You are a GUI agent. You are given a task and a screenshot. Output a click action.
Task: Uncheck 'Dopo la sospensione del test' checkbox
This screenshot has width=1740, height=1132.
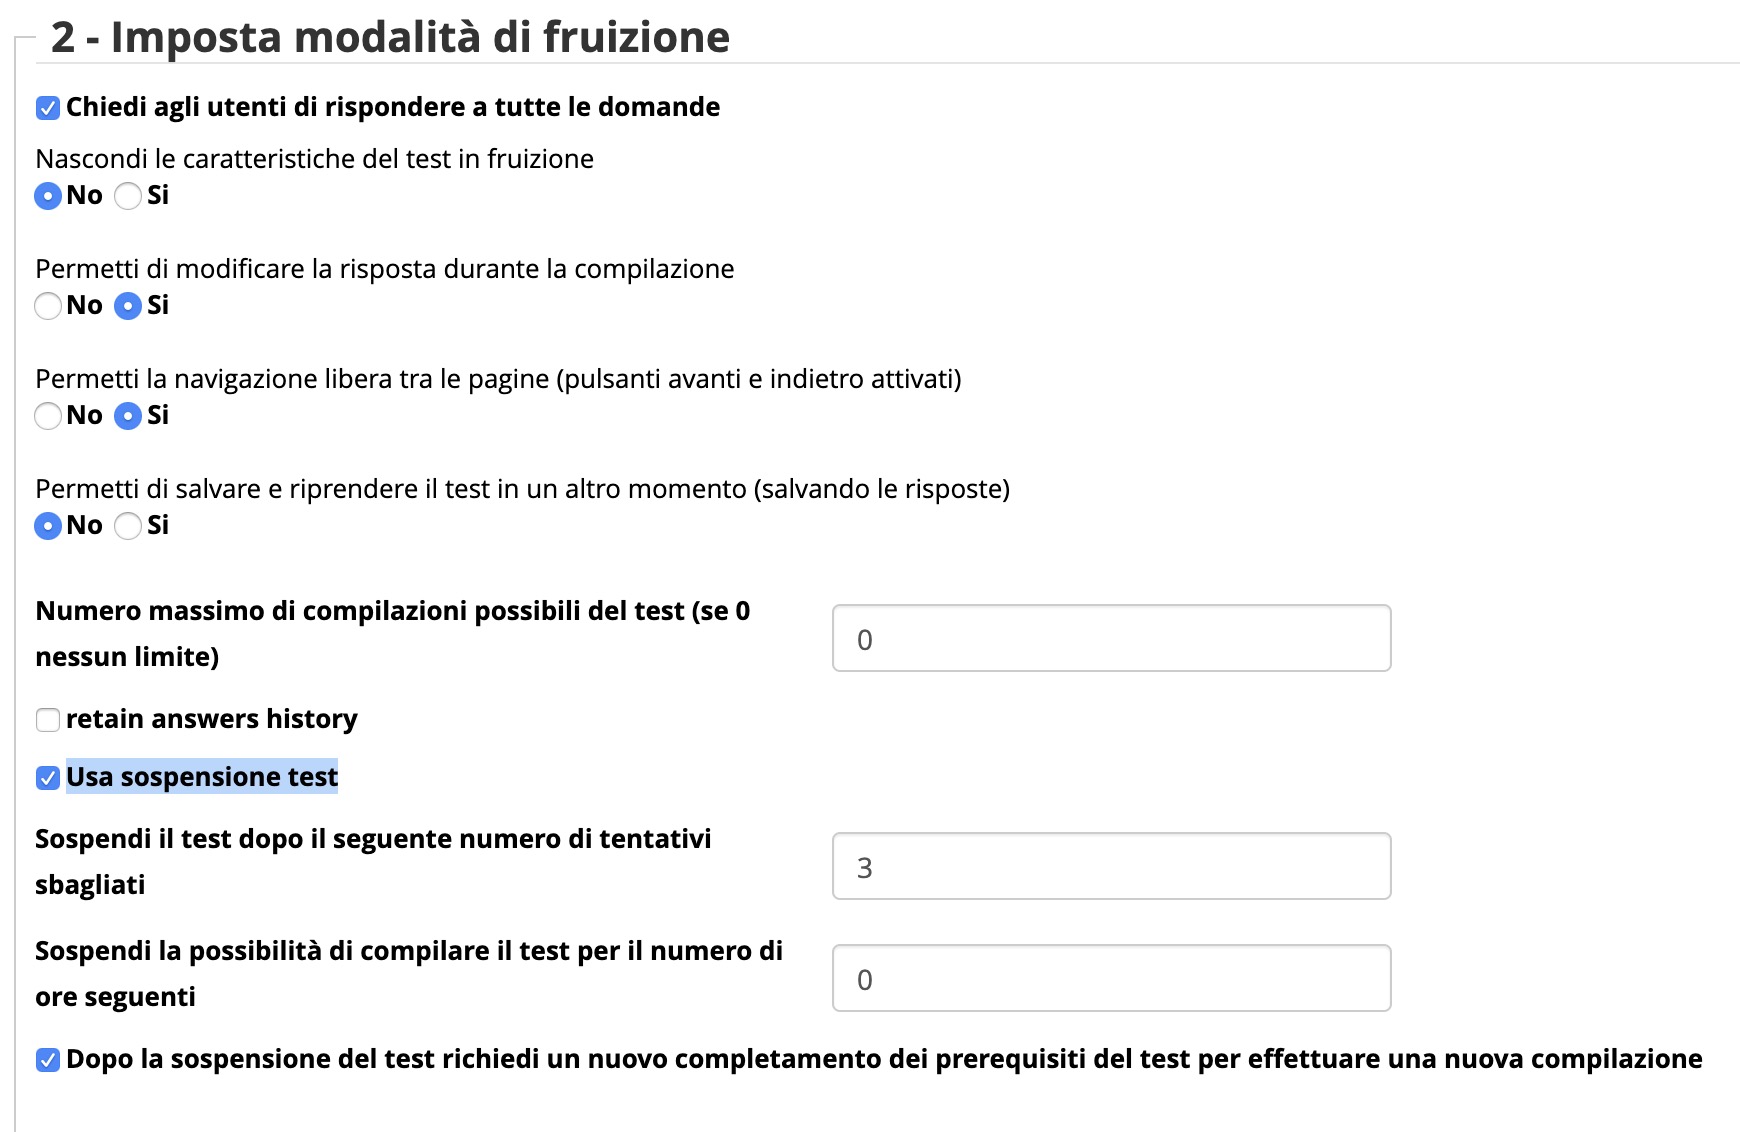47,1060
